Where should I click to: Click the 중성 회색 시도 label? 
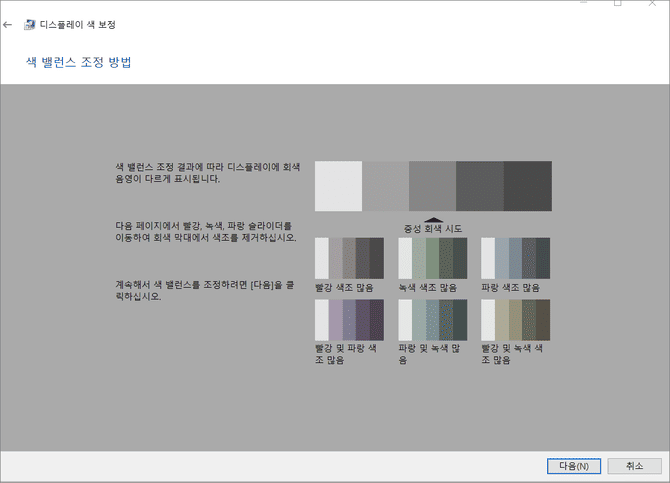433,229
